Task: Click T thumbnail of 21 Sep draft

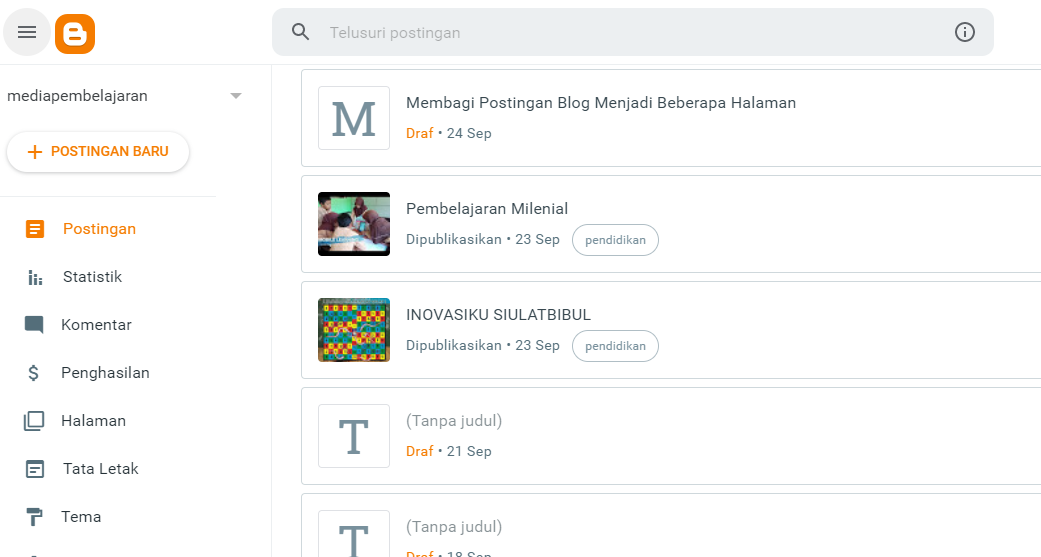Action: (x=354, y=436)
